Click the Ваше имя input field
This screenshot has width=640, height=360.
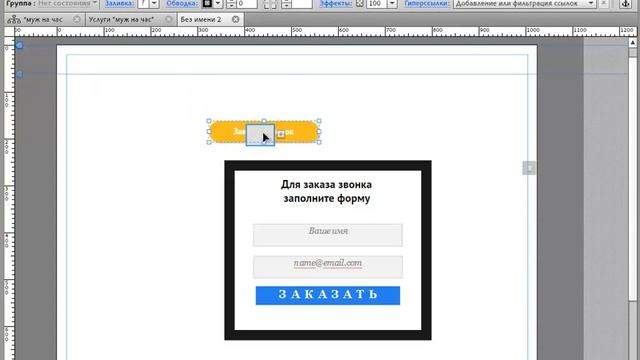[x=328, y=235]
